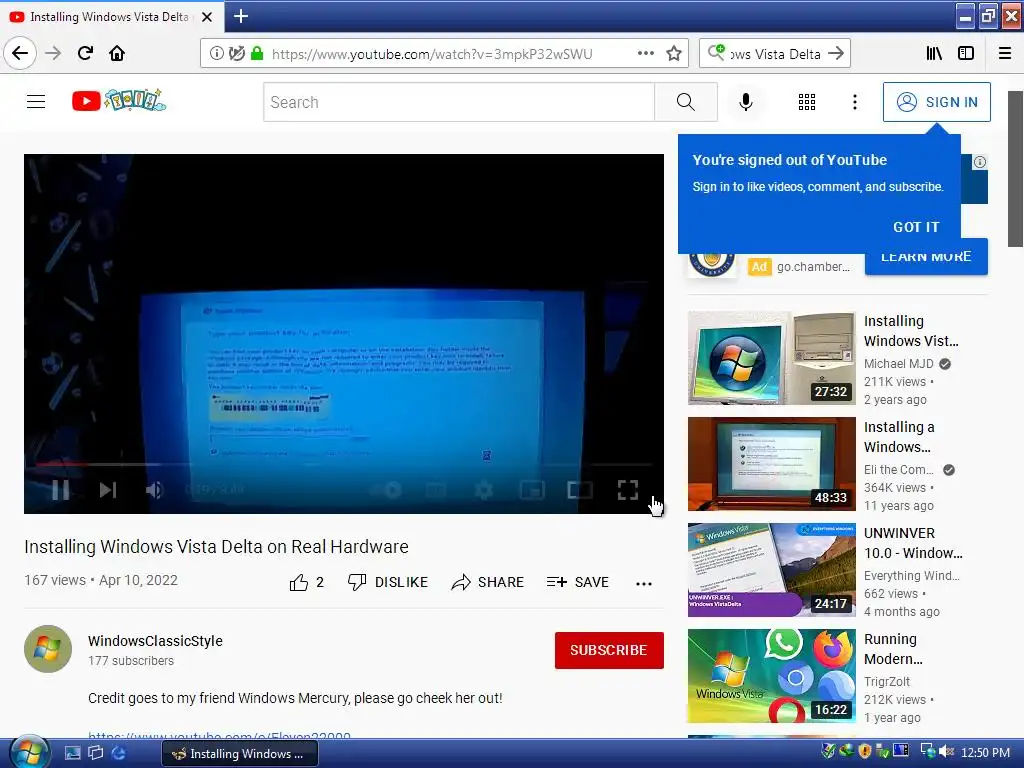The width and height of the screenshot is (1024, 768).
Task: Open the ad info icon
Action: (x=980, y=162)
